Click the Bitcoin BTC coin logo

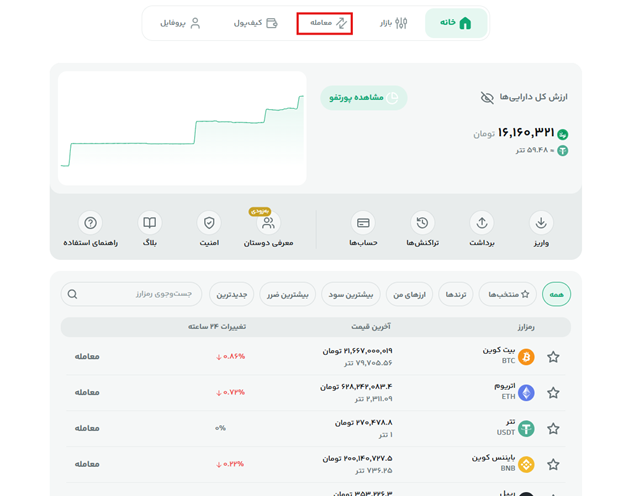(x=526, y=357)
